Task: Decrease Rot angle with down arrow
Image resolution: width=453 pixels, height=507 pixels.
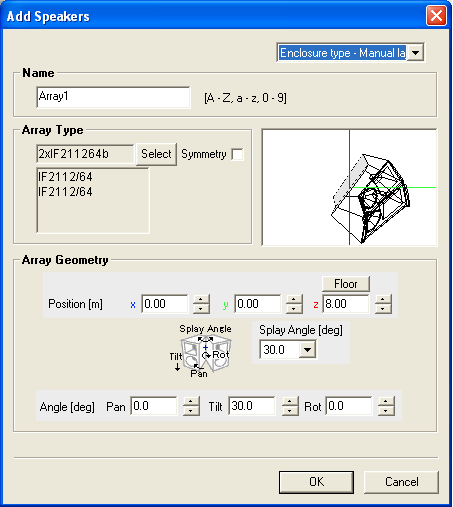Action: point(386,410)
